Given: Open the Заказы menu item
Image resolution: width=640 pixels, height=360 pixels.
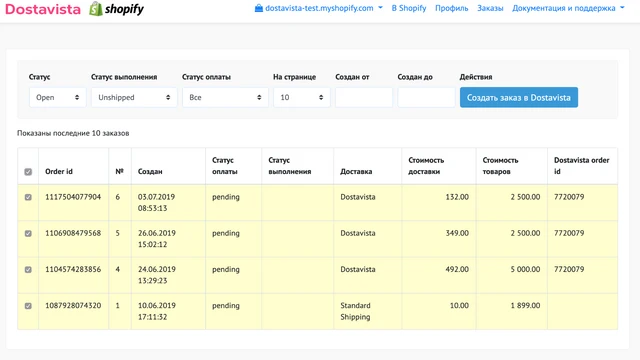Looking at the screenshot, I should click(490, 8).
